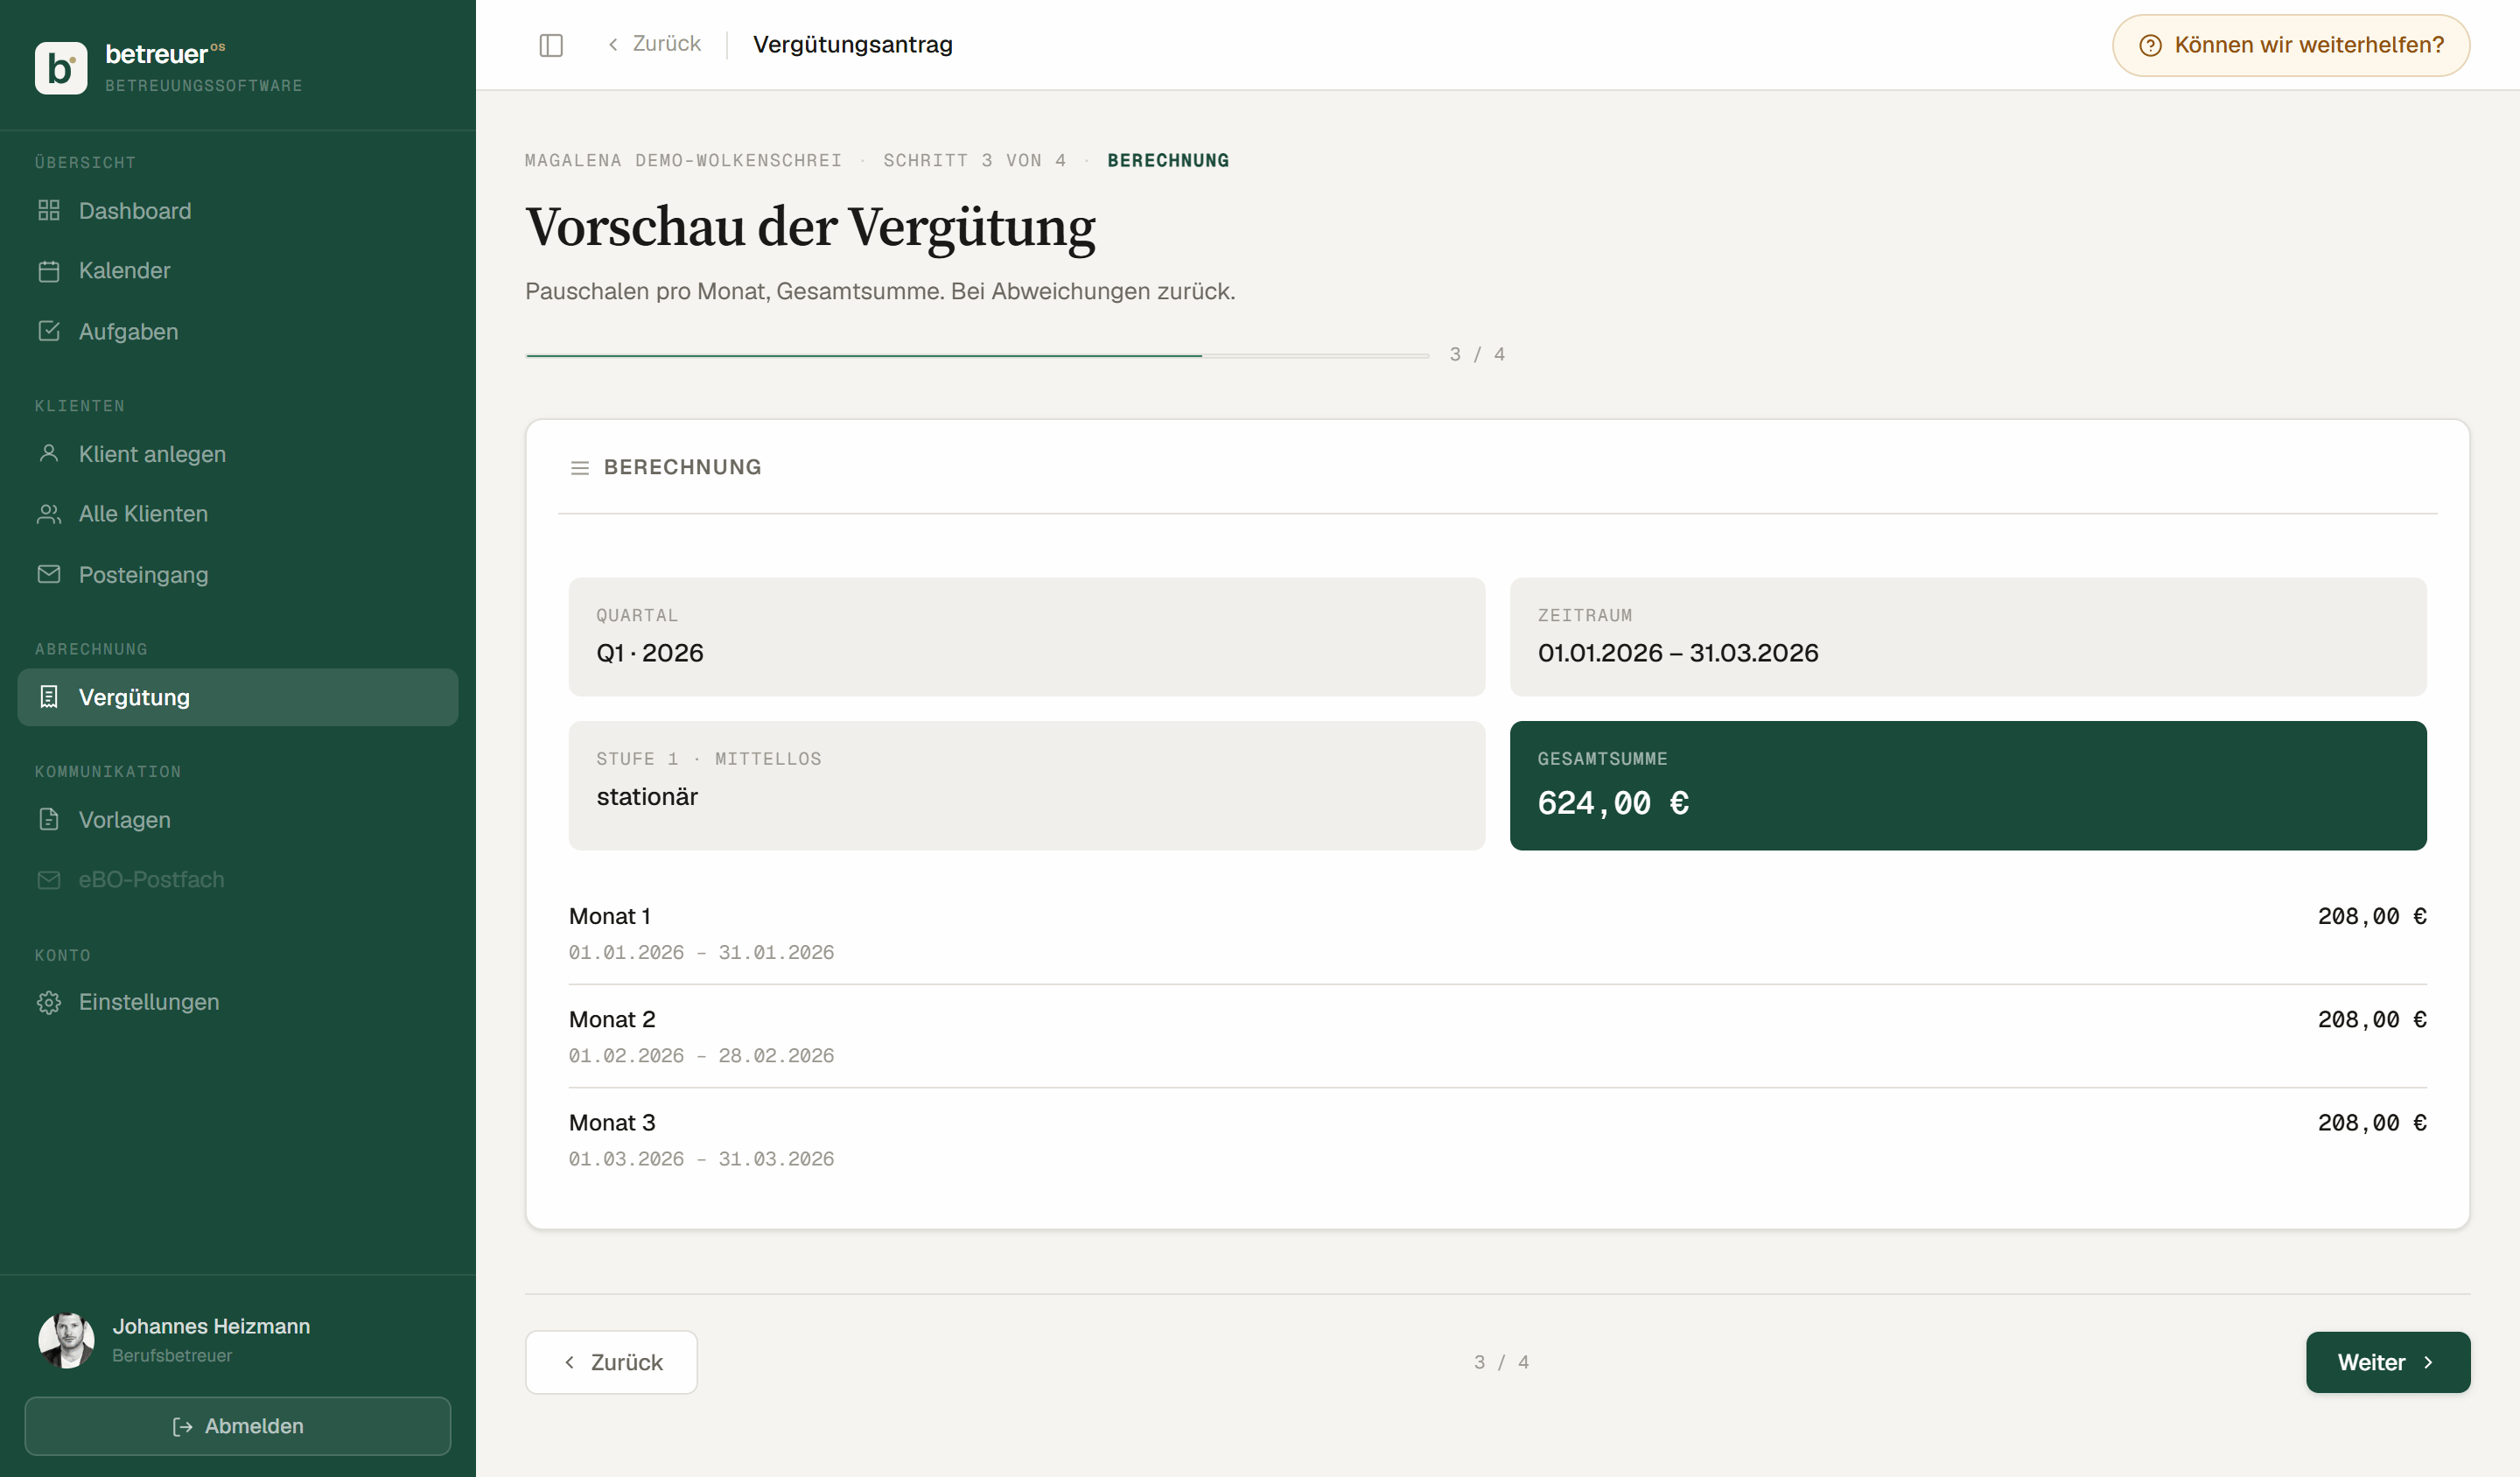Open Posteingang in the sidebar
2520x1477 pixels.
(238, 574)
